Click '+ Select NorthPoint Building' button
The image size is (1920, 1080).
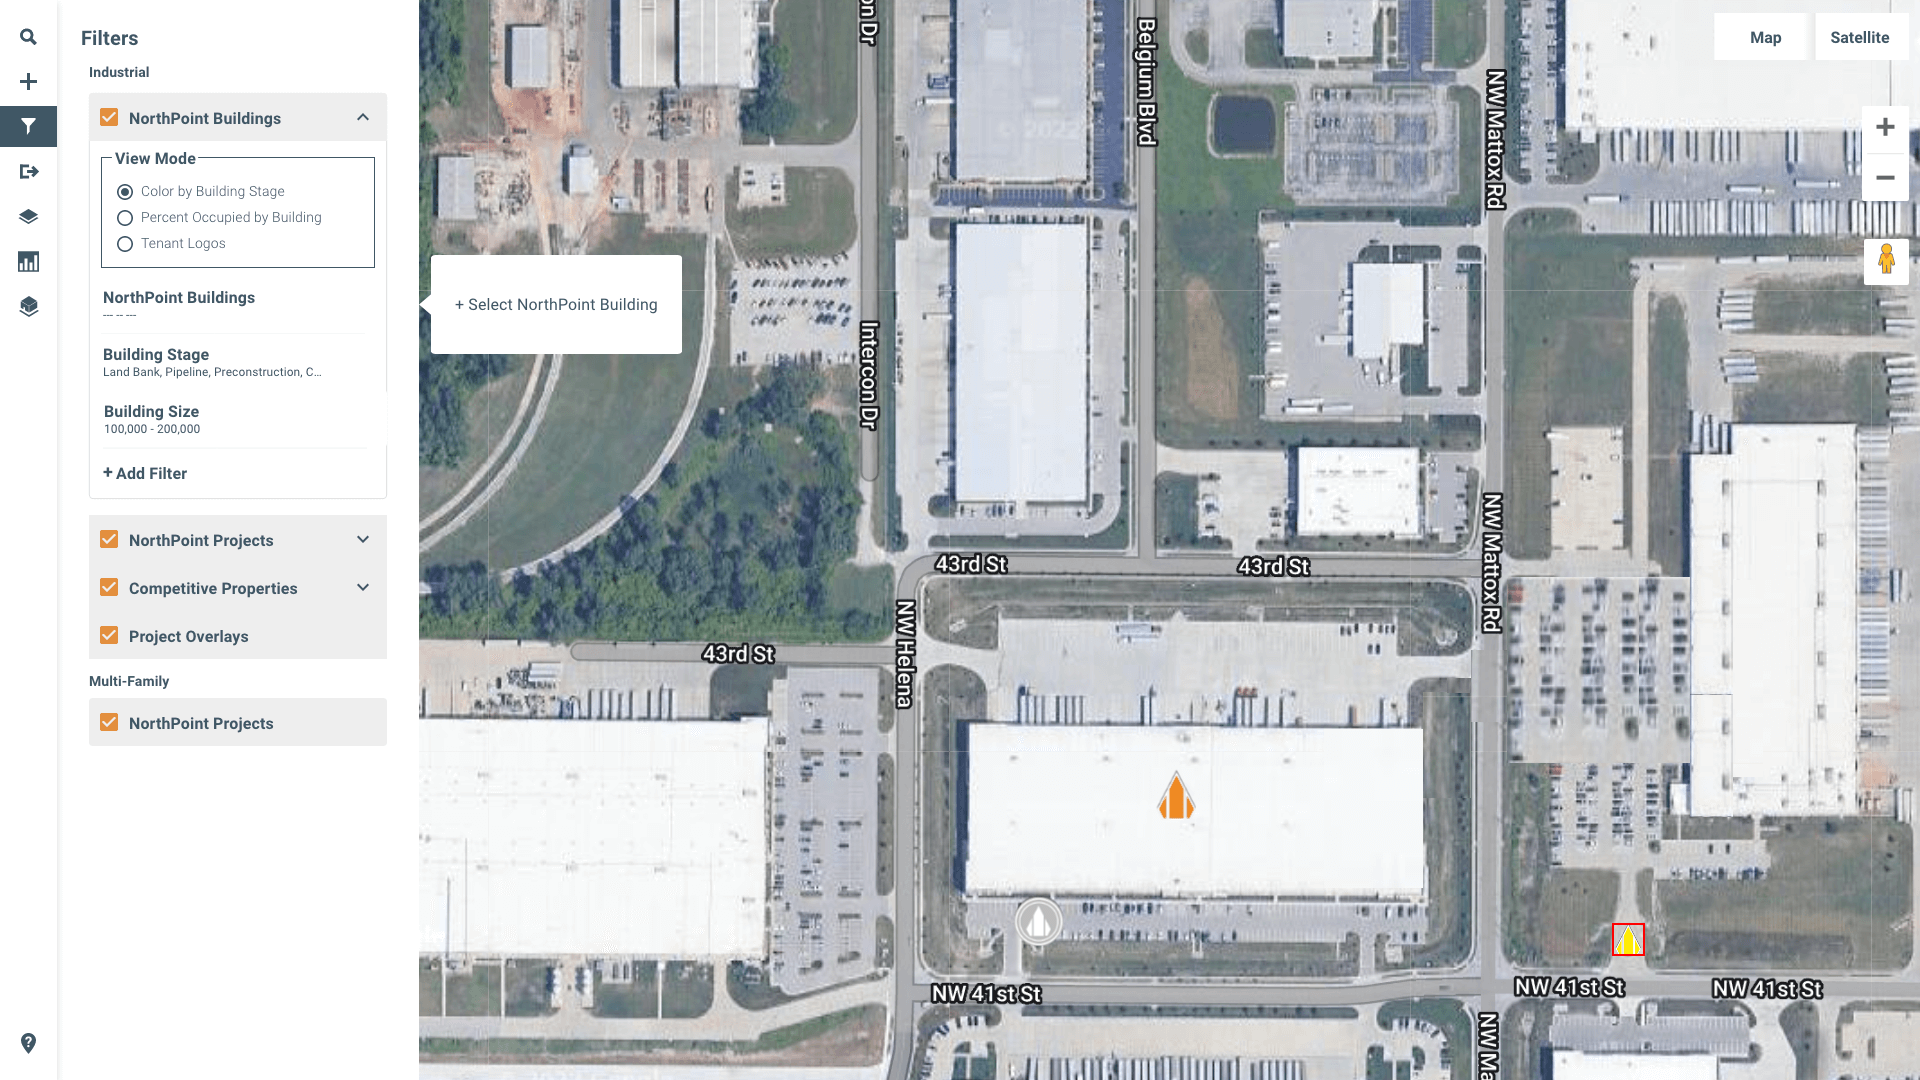556,305
